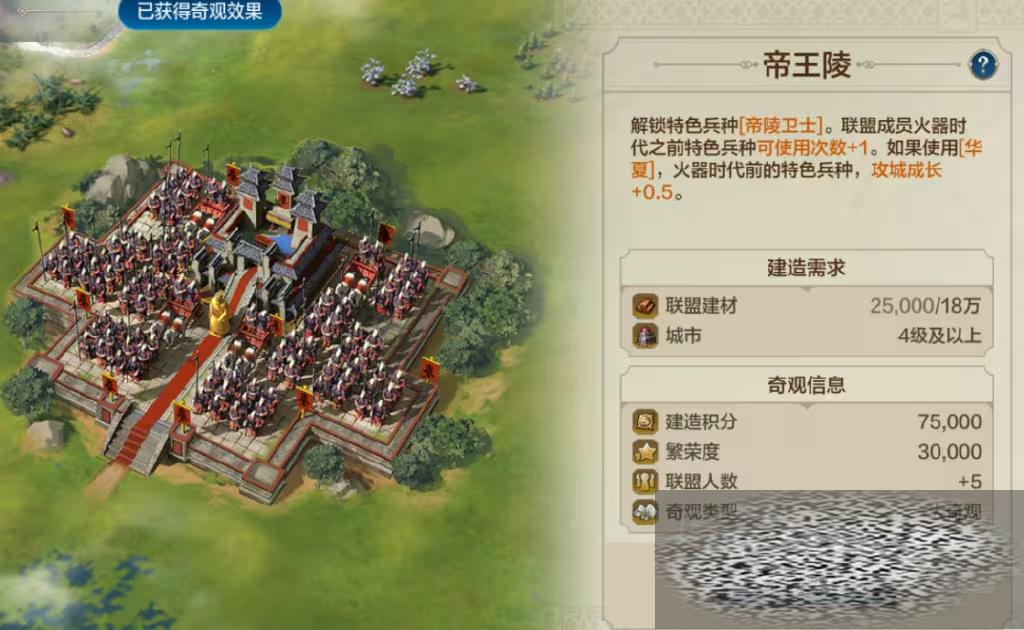Open the [帝陵卫士] unit link

780,125
